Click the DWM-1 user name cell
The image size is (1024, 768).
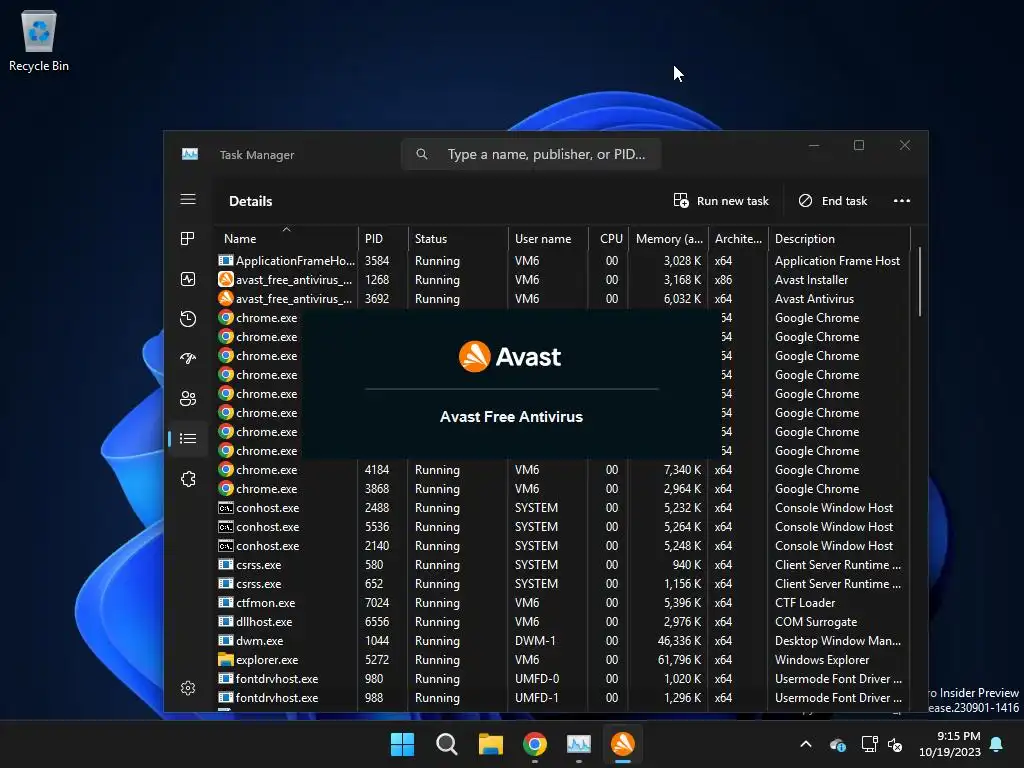coord(535,641)
